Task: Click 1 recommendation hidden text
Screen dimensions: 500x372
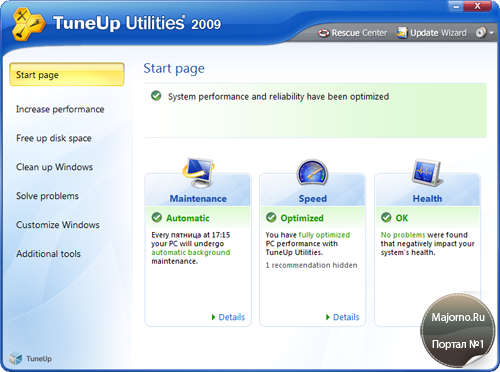Action: [311, 265]
